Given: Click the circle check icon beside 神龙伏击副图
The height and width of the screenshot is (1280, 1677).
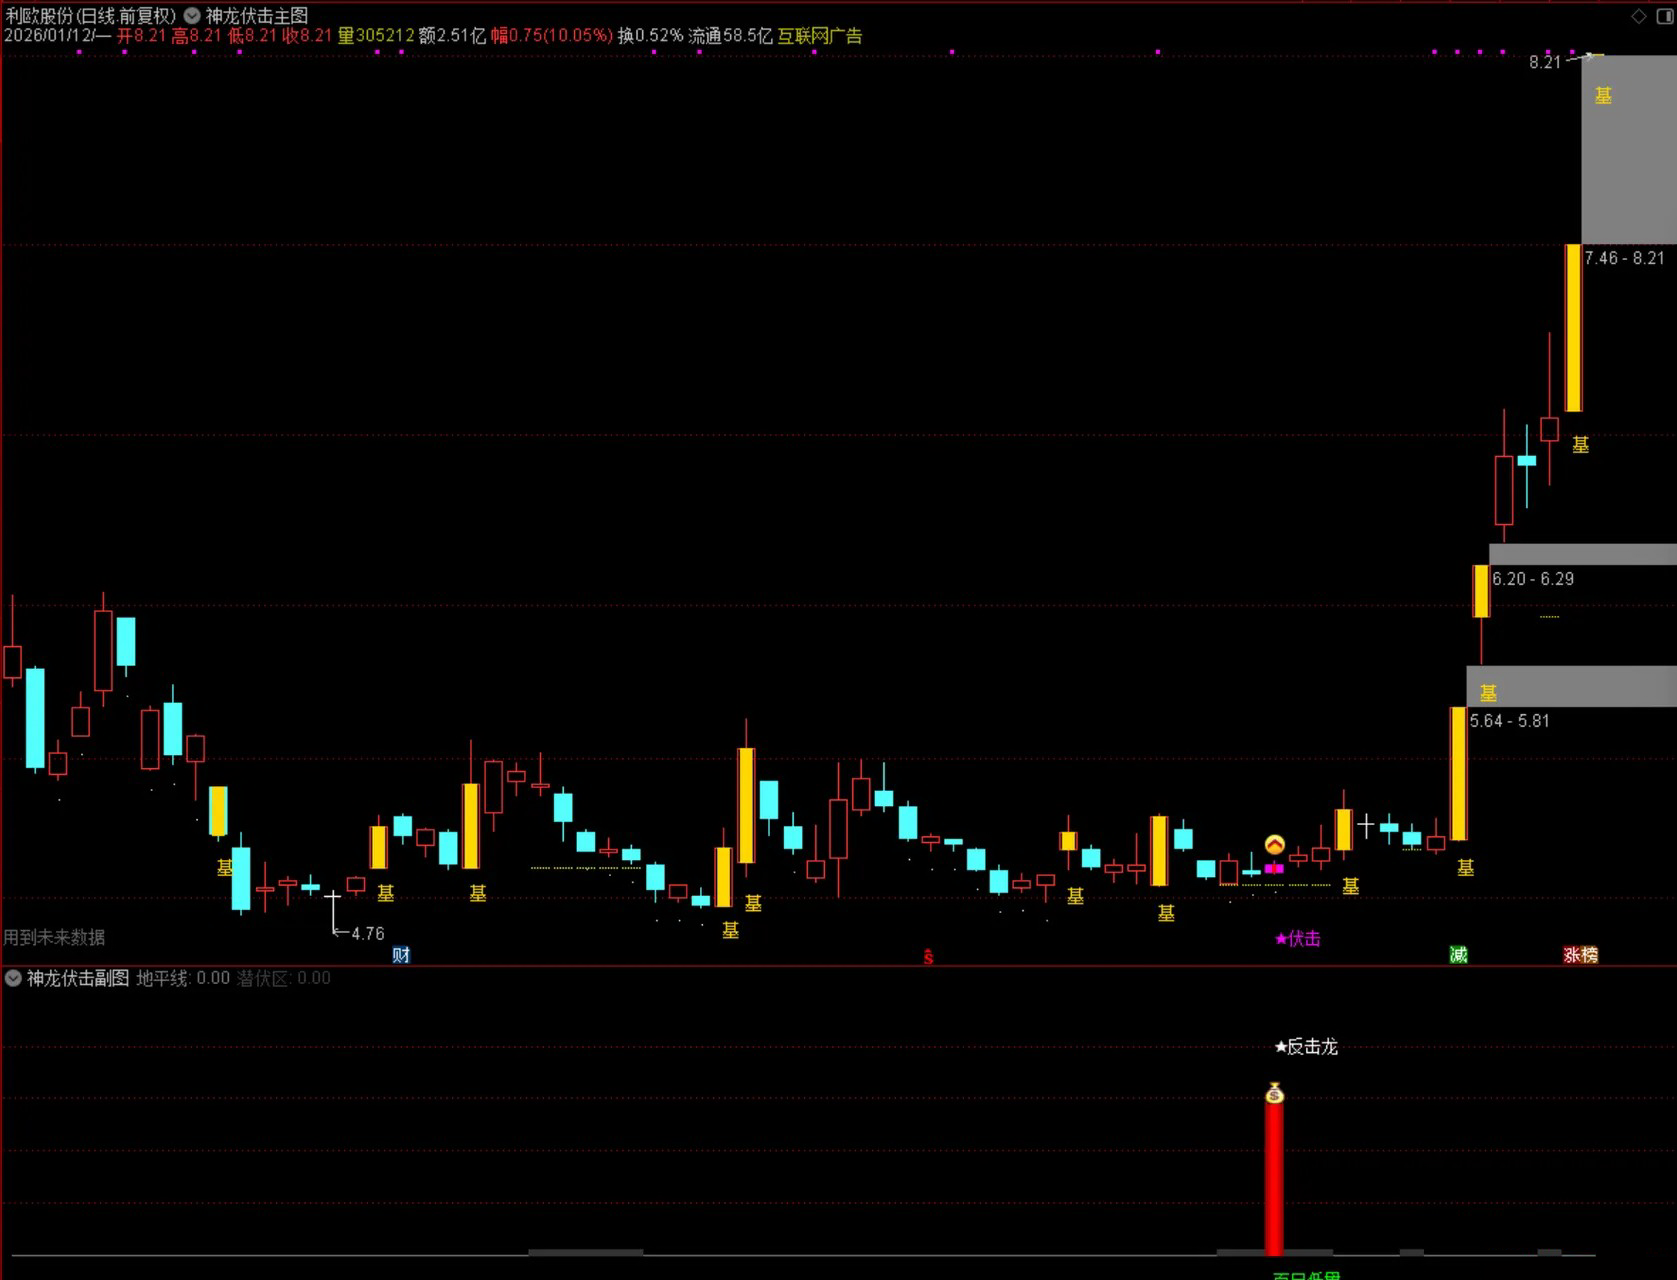Looking at the screenshot, I should tap(13, 978).
